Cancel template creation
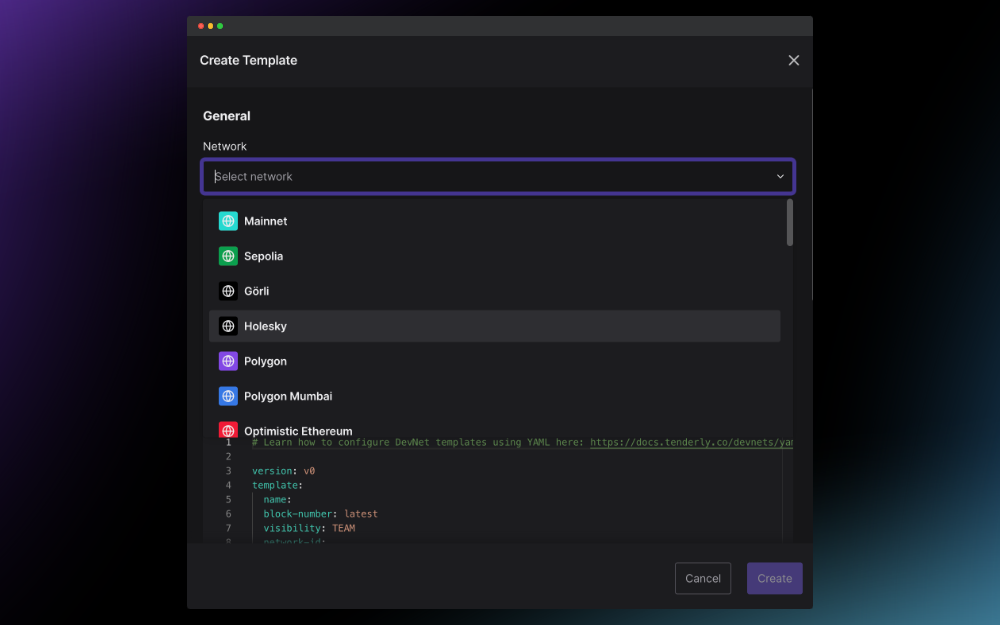Viewport: 1000px width, 625px height. (x=703, y=578)
